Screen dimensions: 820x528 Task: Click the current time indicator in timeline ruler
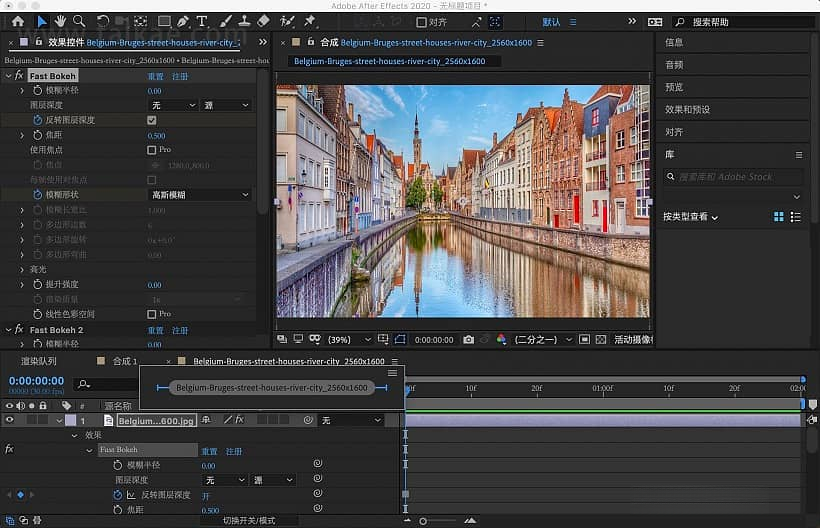407,389
